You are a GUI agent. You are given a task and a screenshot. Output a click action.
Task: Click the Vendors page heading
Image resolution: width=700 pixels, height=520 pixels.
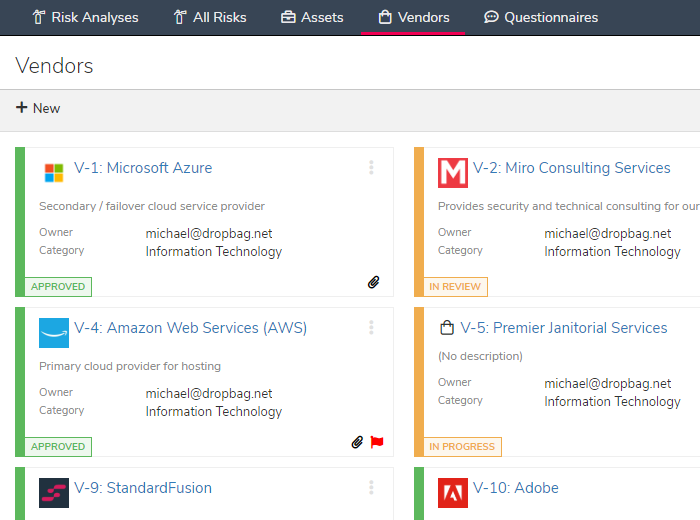pyautogui.click(x=54, y=66)
